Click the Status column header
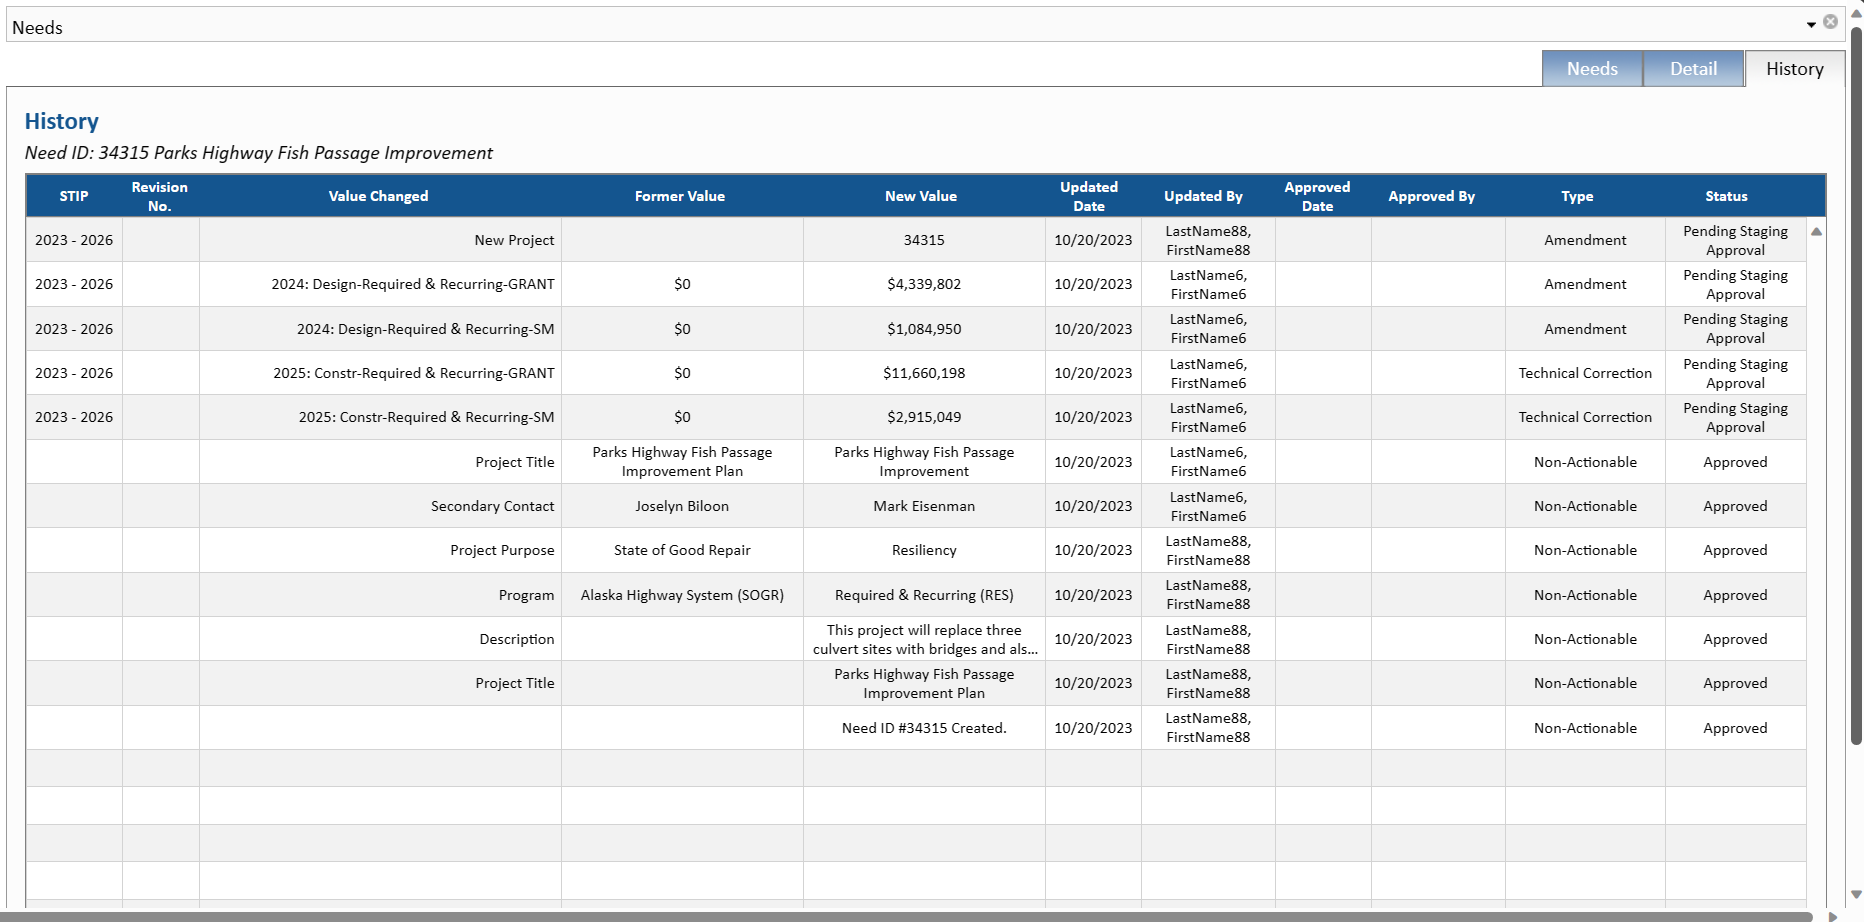 (1727, 196)
